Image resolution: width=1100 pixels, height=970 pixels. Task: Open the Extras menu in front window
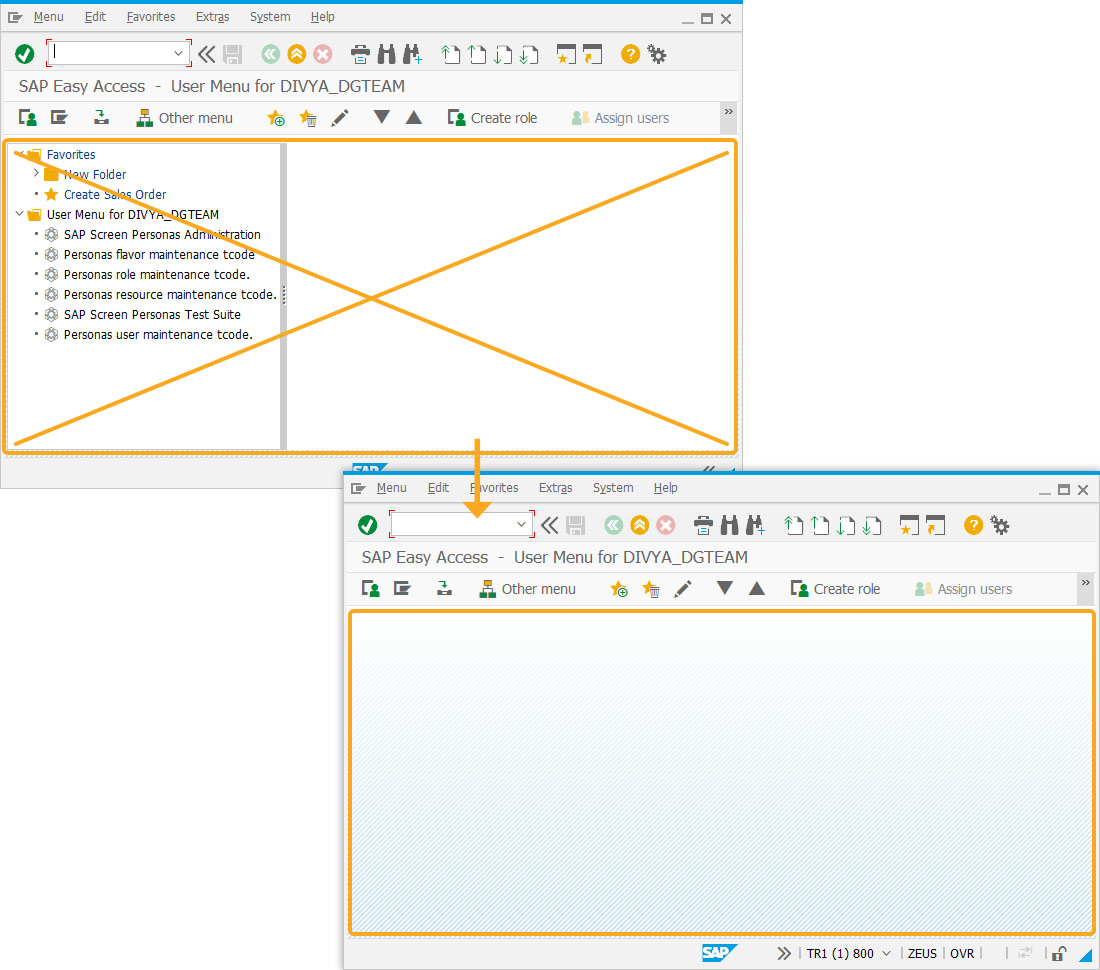tap(555, 487)
